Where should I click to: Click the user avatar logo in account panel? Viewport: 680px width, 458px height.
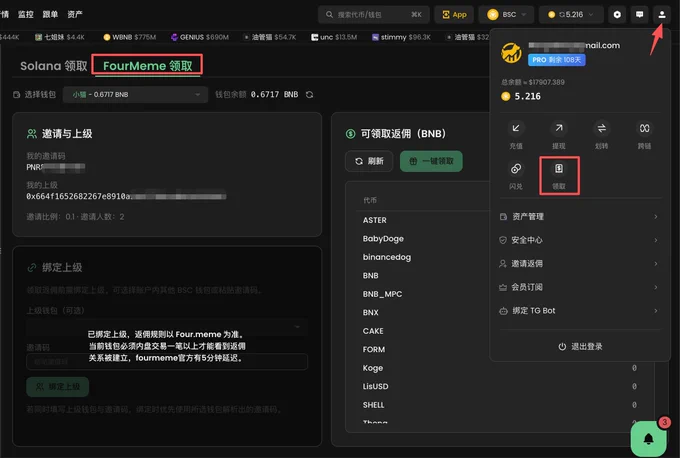[x=511, y=53]
